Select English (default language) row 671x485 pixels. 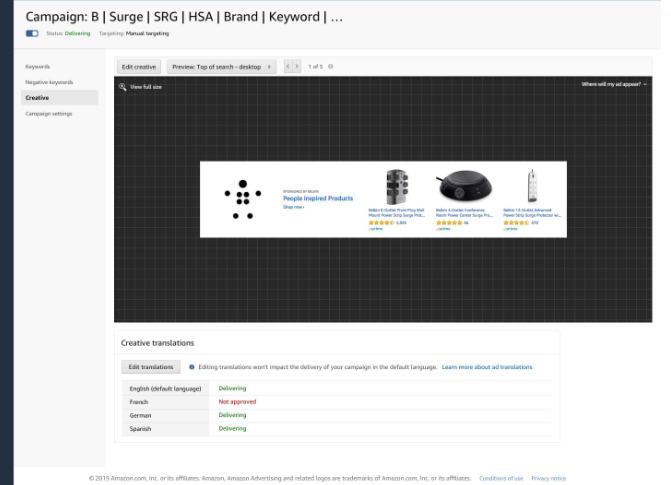(337, 388)
